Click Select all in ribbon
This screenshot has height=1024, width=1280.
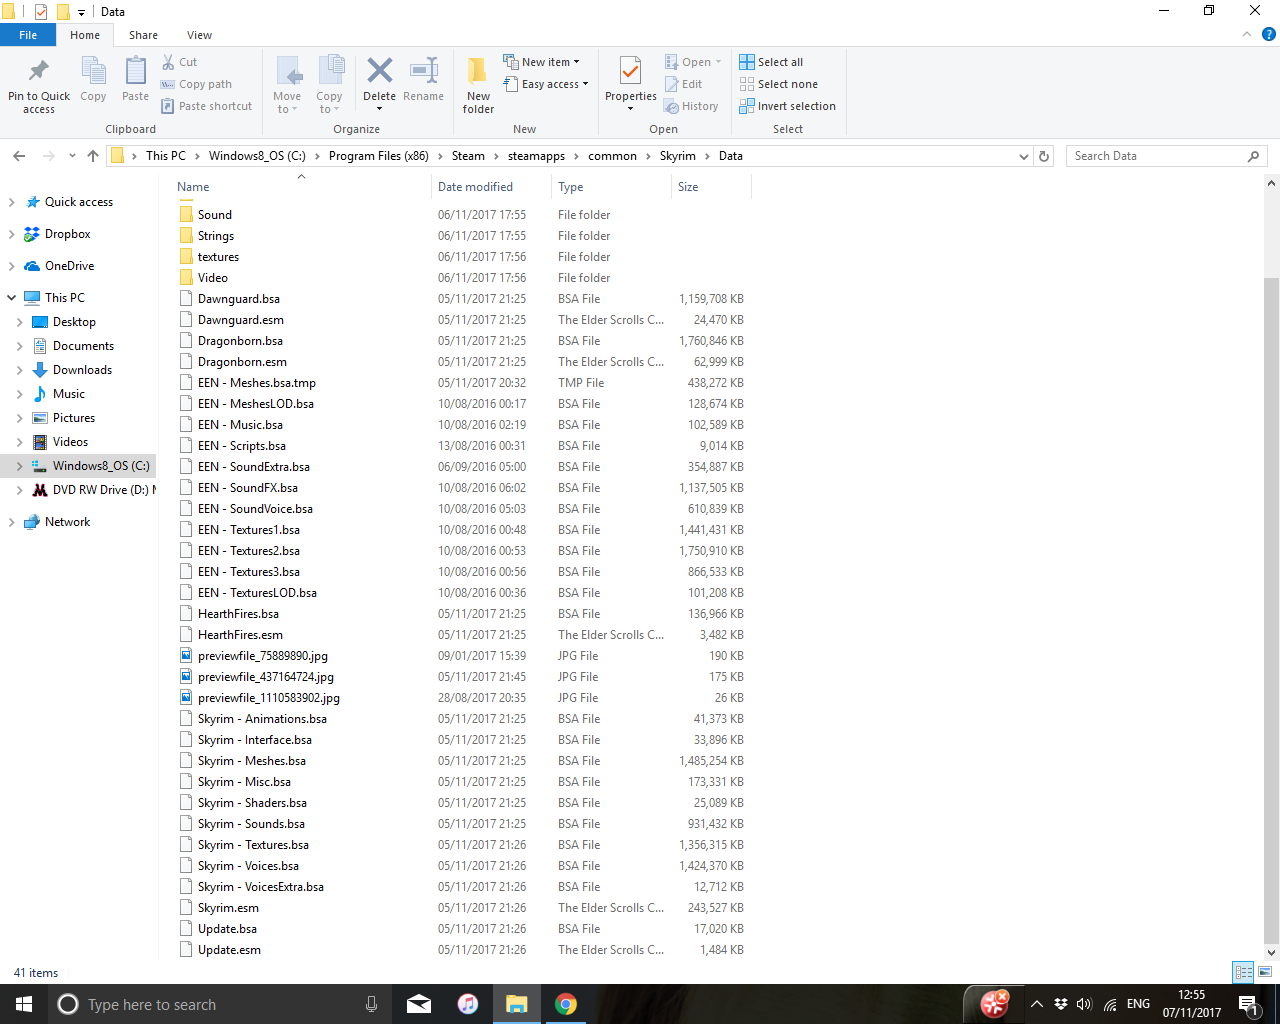point(771,62)
